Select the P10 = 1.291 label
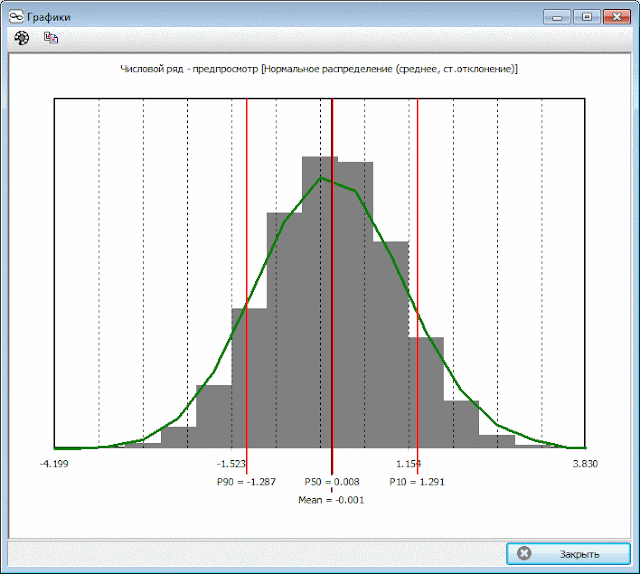The image size is (640, 574). click(x=417, y=482)
